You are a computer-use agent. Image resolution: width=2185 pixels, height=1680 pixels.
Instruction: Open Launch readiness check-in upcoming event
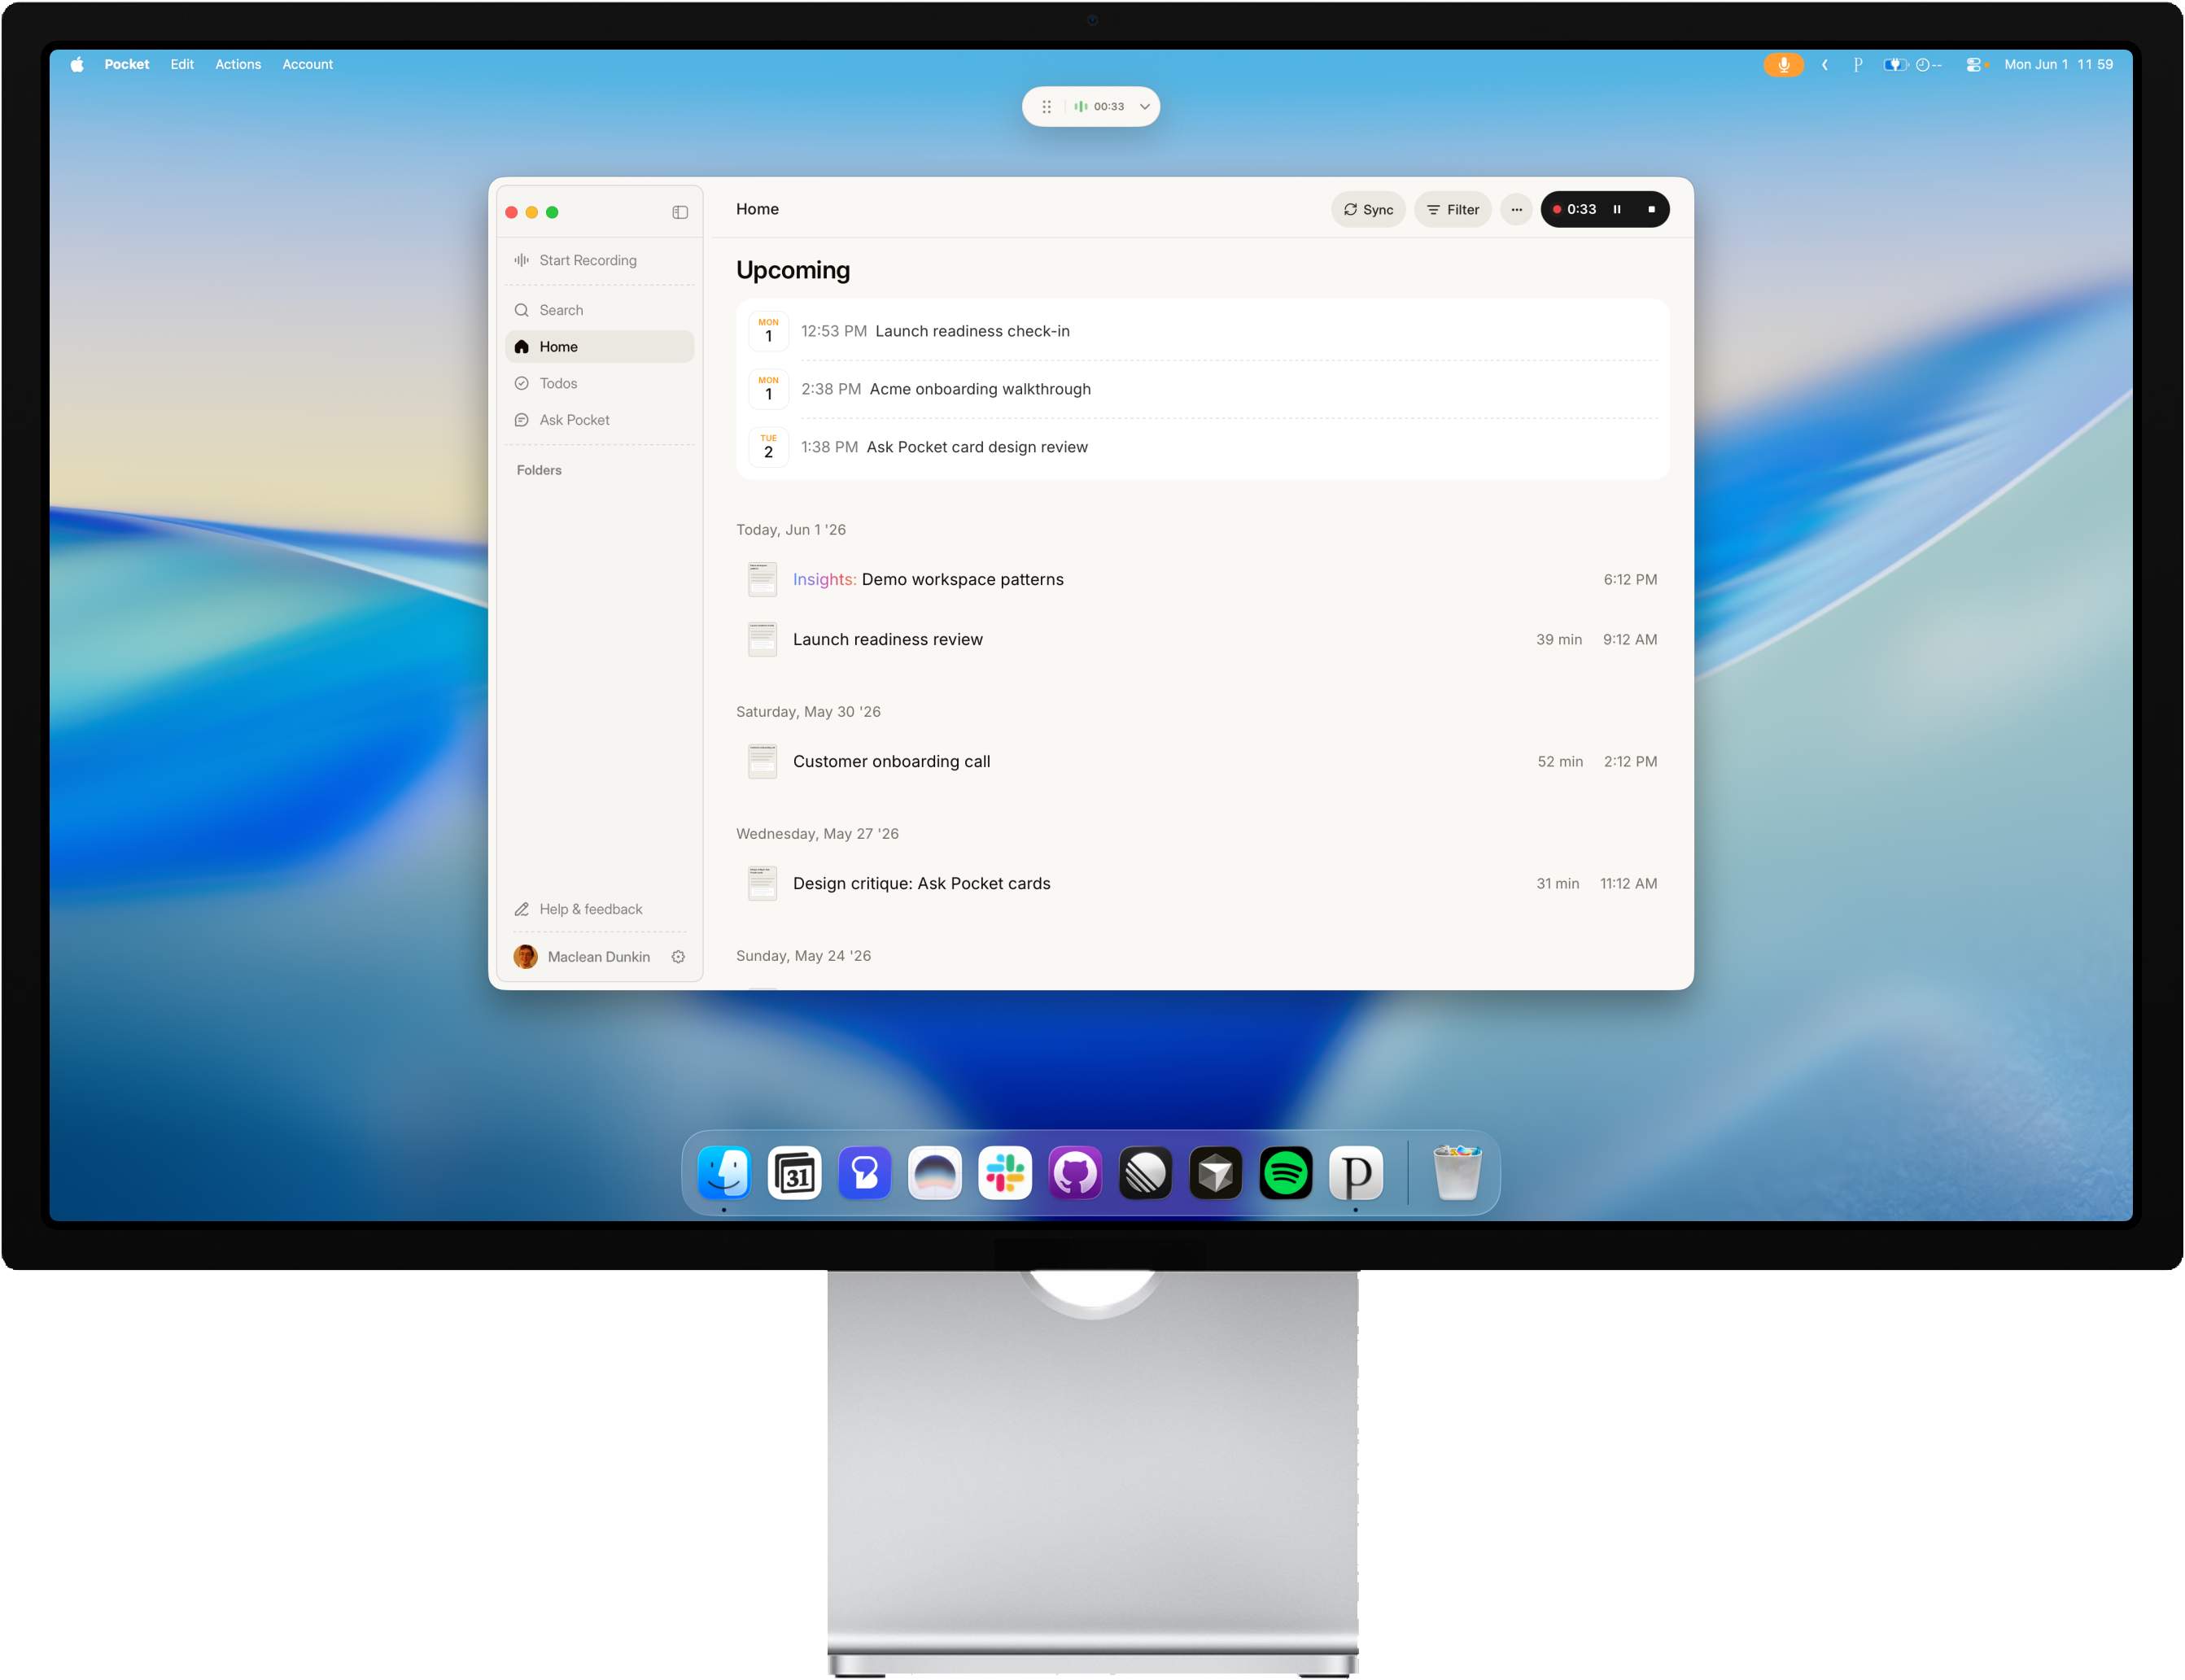[1202, 331]
